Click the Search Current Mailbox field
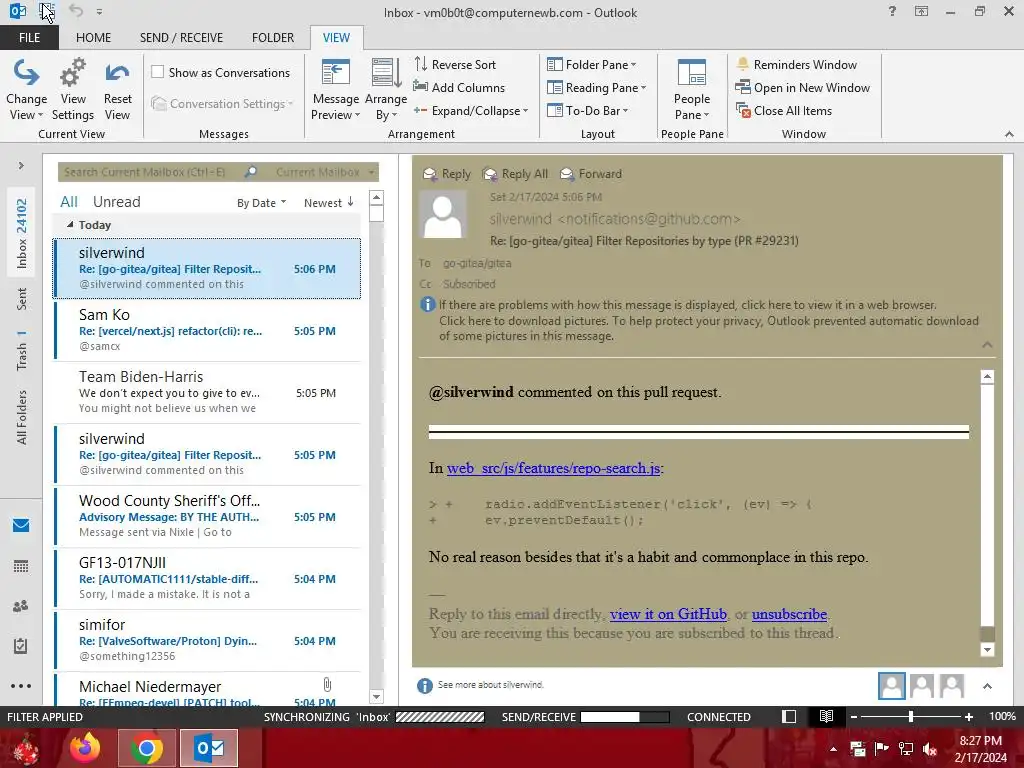 pos(150,172)
